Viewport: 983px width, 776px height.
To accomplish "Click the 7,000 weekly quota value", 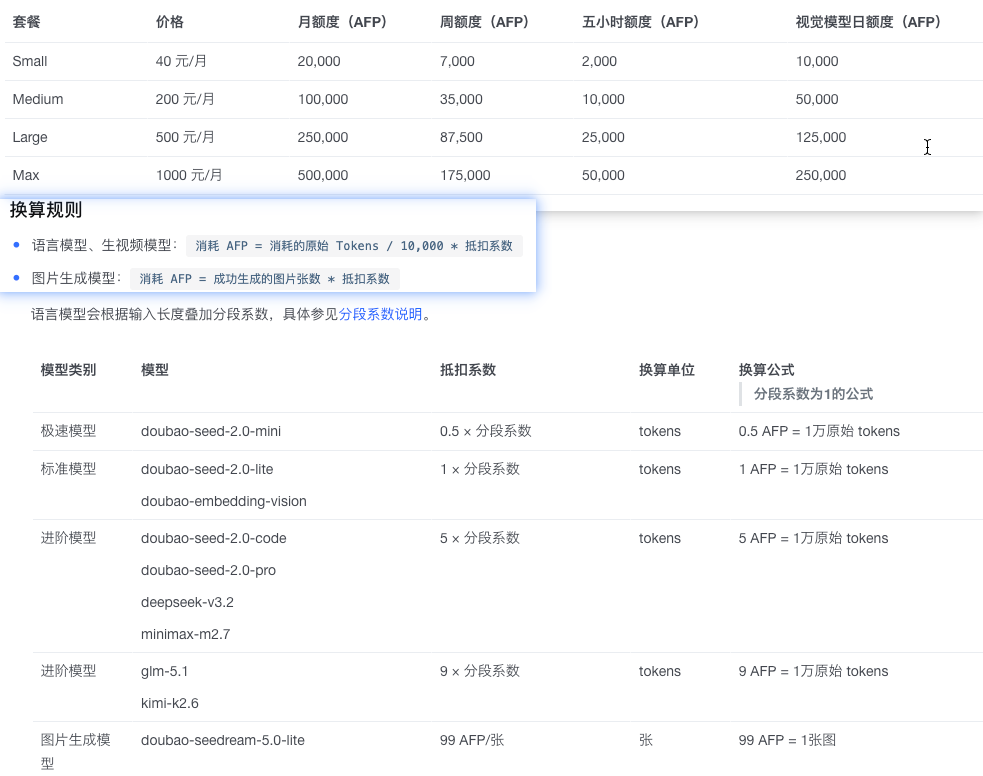I will click(457, 61).
